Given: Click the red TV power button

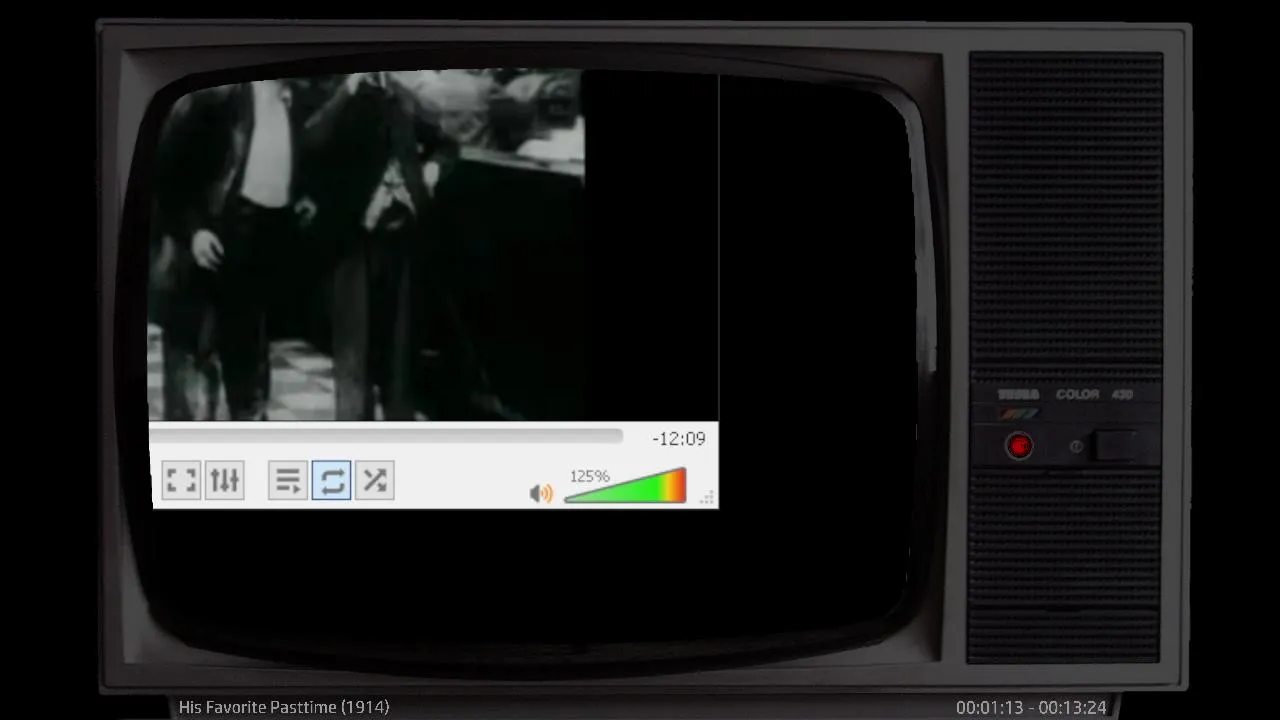Looking at the screenshot, I should coord(1019,445).
